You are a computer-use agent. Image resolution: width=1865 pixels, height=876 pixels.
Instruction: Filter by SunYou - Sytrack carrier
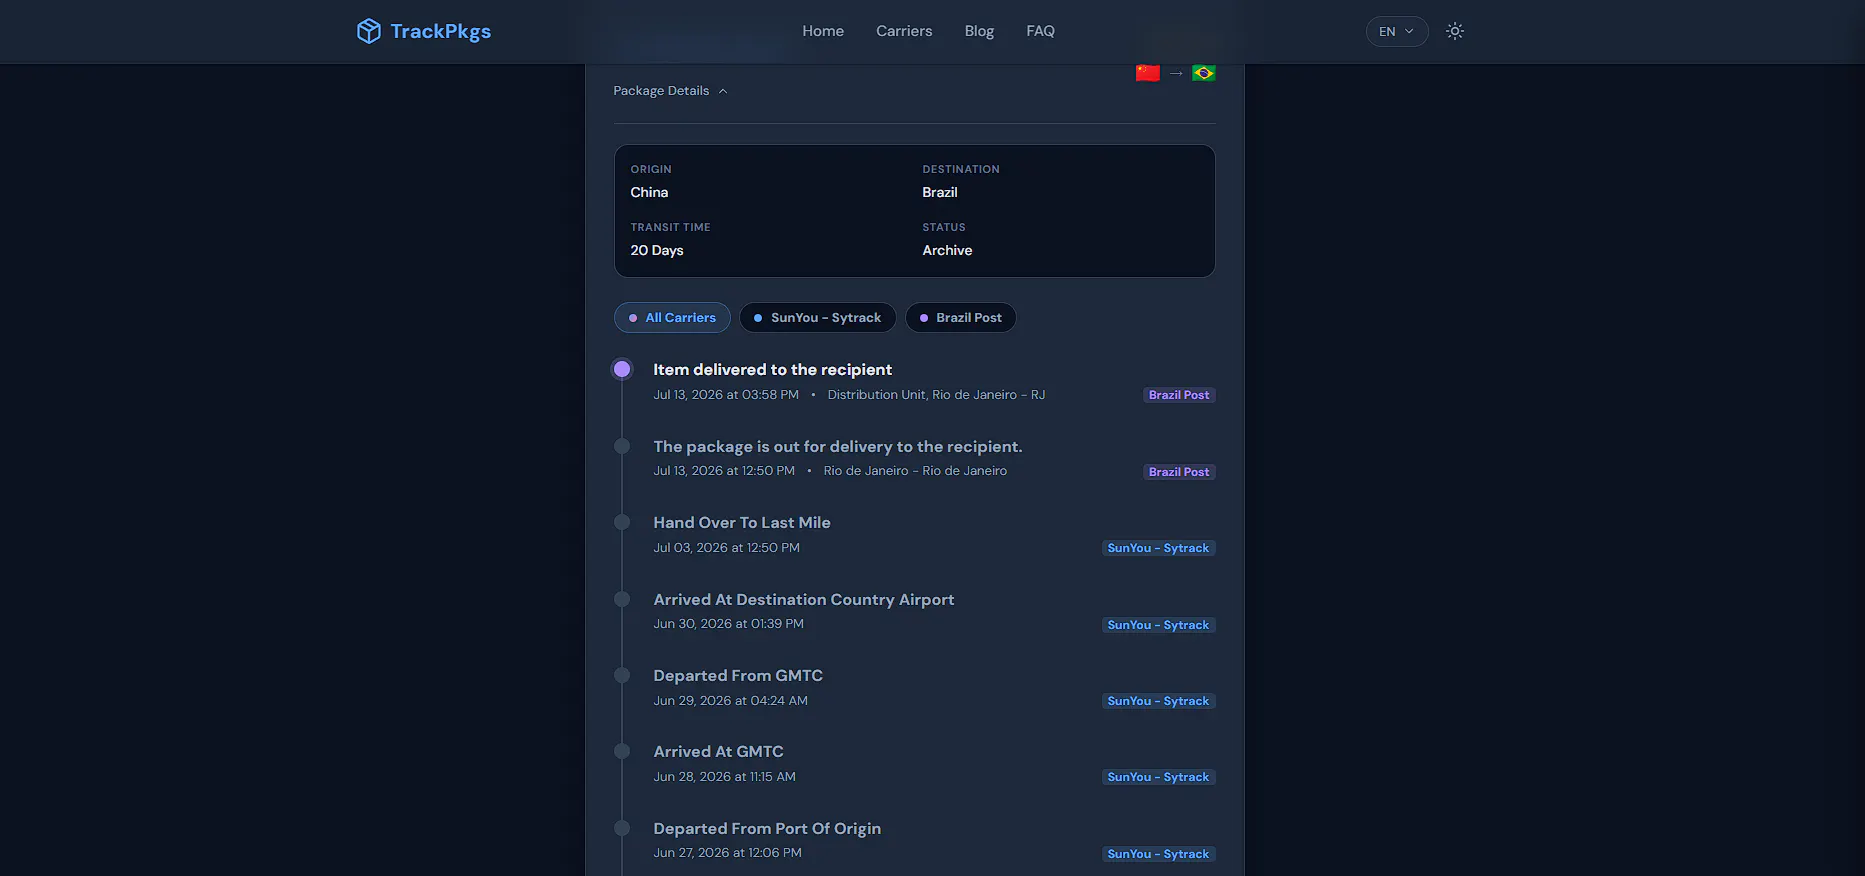[x=817, y=318]
